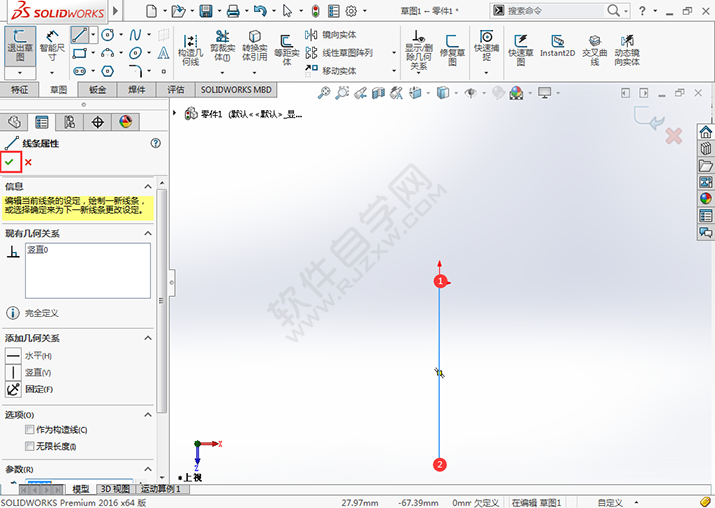Open the FeatureManager design tree tab

pyautogui.click(x=14, y=122)
